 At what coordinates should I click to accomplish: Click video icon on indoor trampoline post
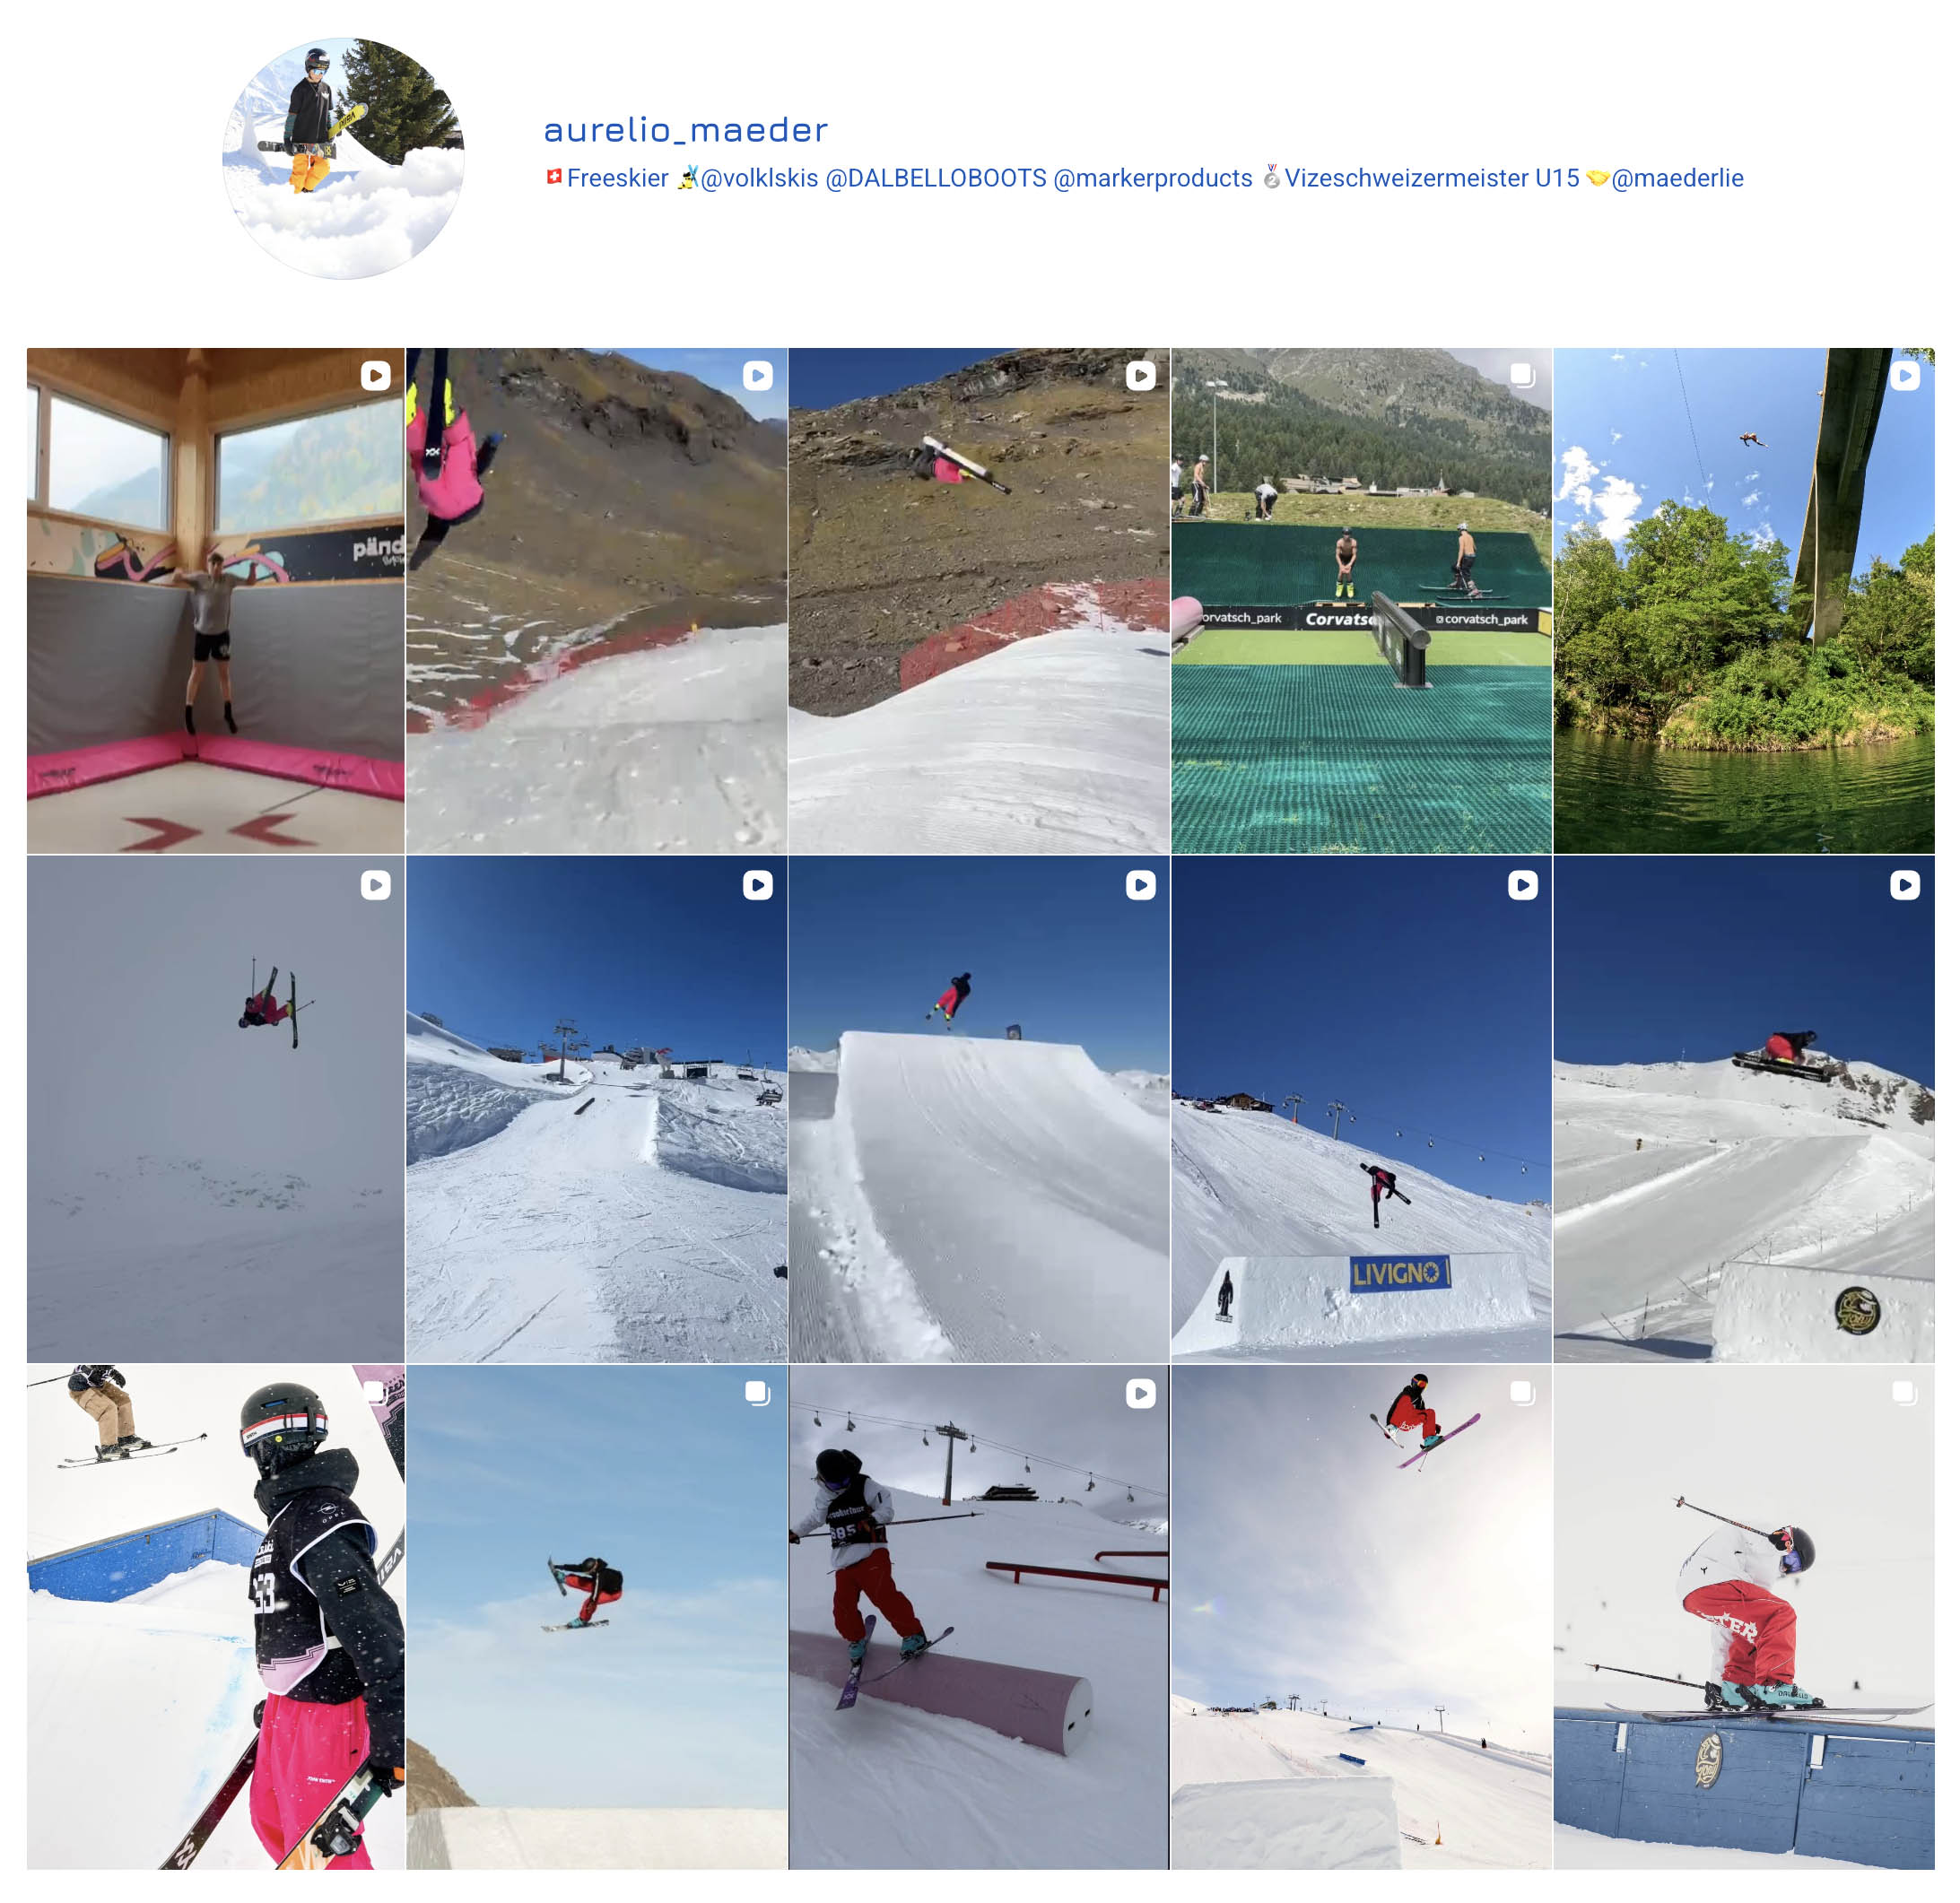[x=375, y=376]
